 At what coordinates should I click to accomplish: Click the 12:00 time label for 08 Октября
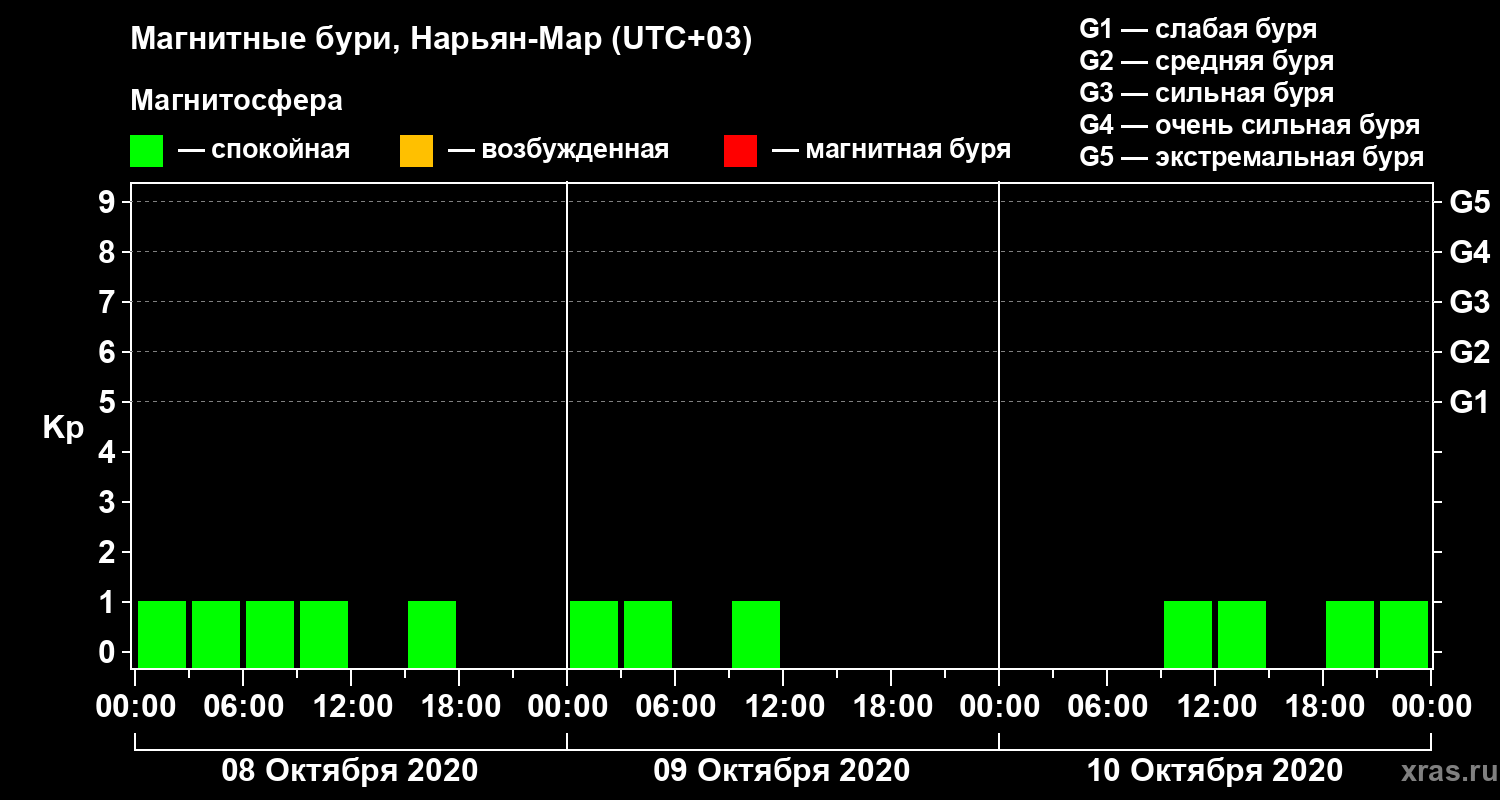[x=351, y=706]
